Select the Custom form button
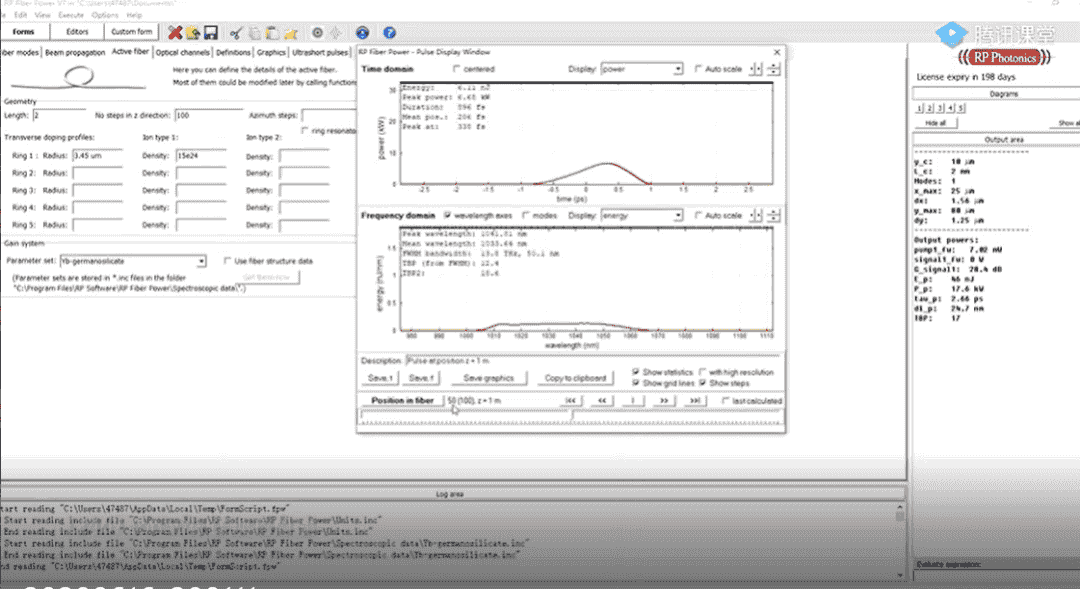Image resolution: width=1080 pixels, height=589 pixels. (132, 32)
